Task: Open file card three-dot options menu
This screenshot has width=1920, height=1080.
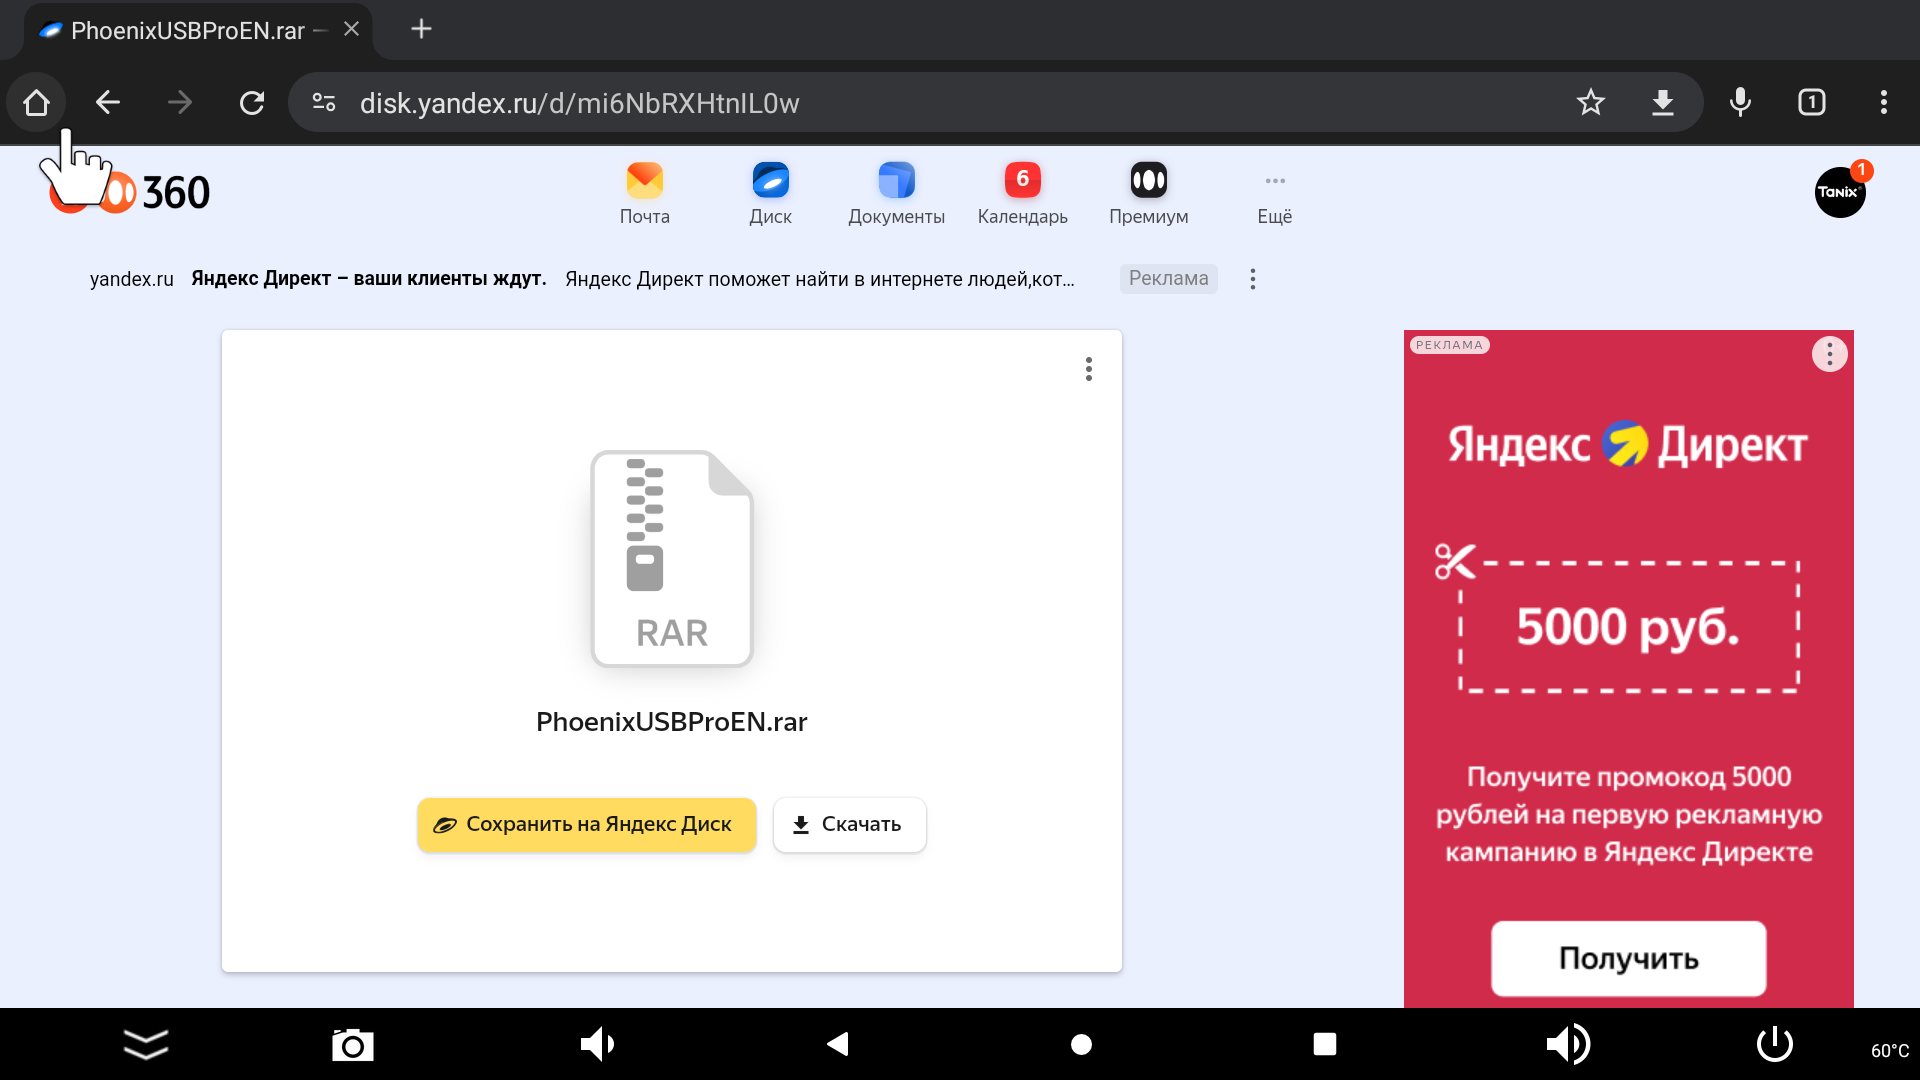Action: [1089, 369]
